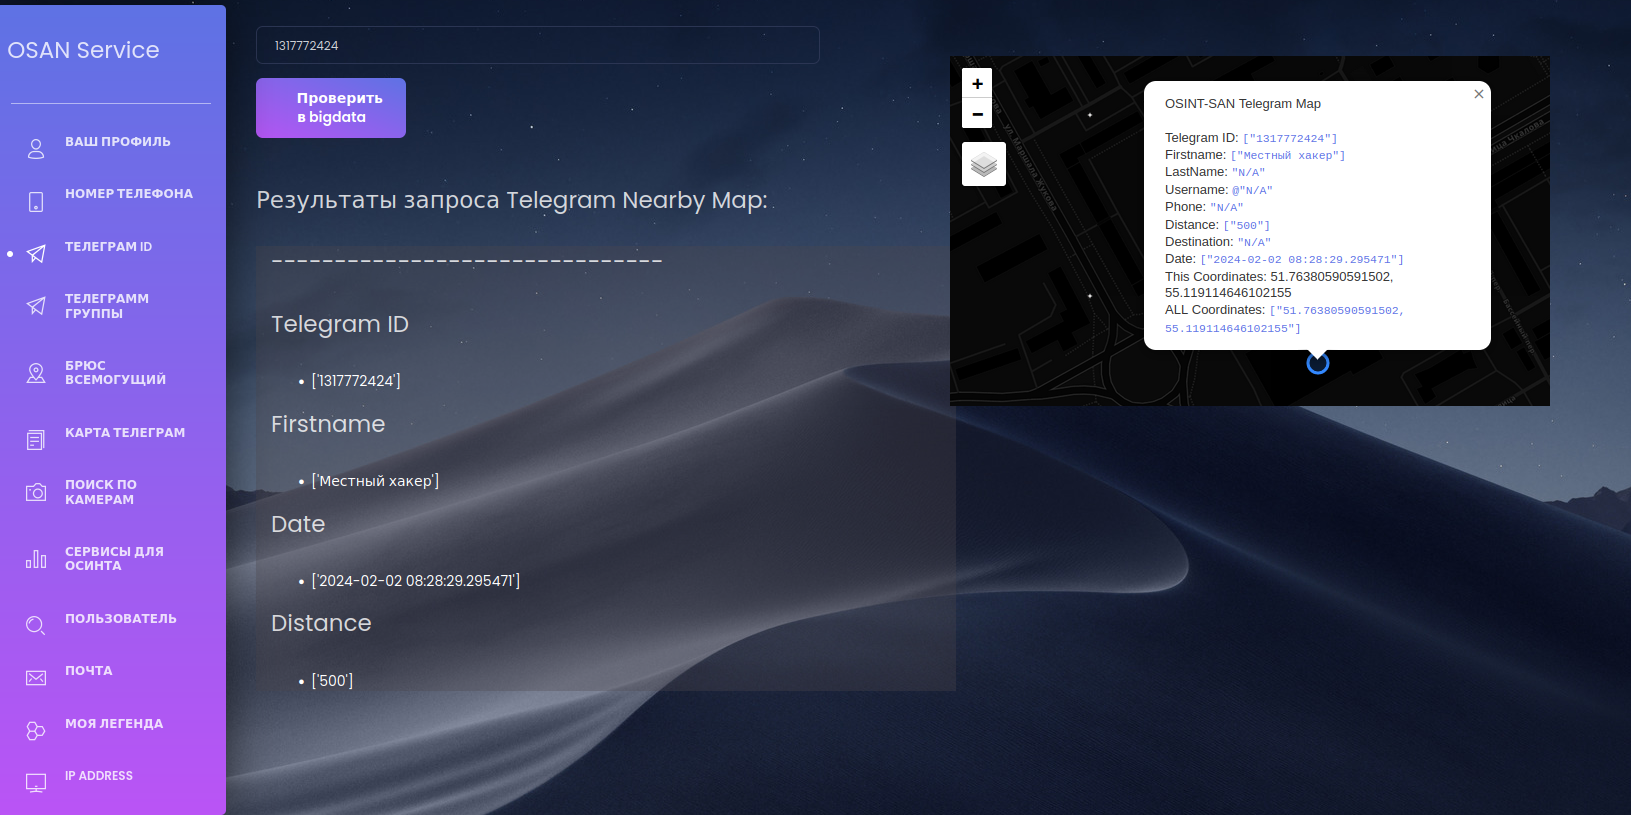Viewport: 1631px width, 815px height.
Task: Click the Telegram map document icon
Action: (36, 440)
